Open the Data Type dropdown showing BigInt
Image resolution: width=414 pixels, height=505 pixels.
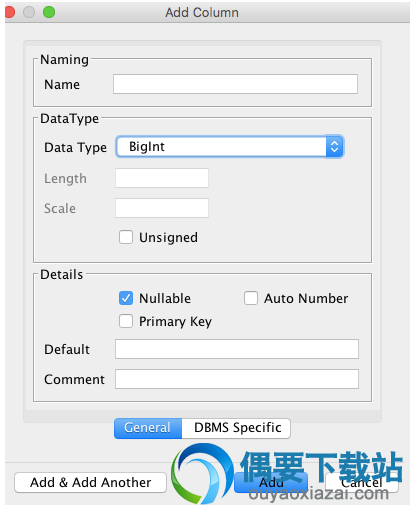[230, 147]
